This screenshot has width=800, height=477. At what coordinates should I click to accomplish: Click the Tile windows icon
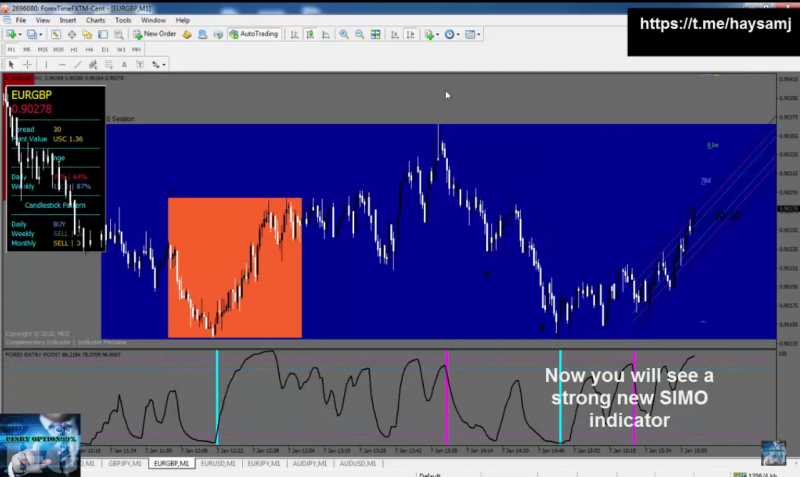click(x=376, y=34)
